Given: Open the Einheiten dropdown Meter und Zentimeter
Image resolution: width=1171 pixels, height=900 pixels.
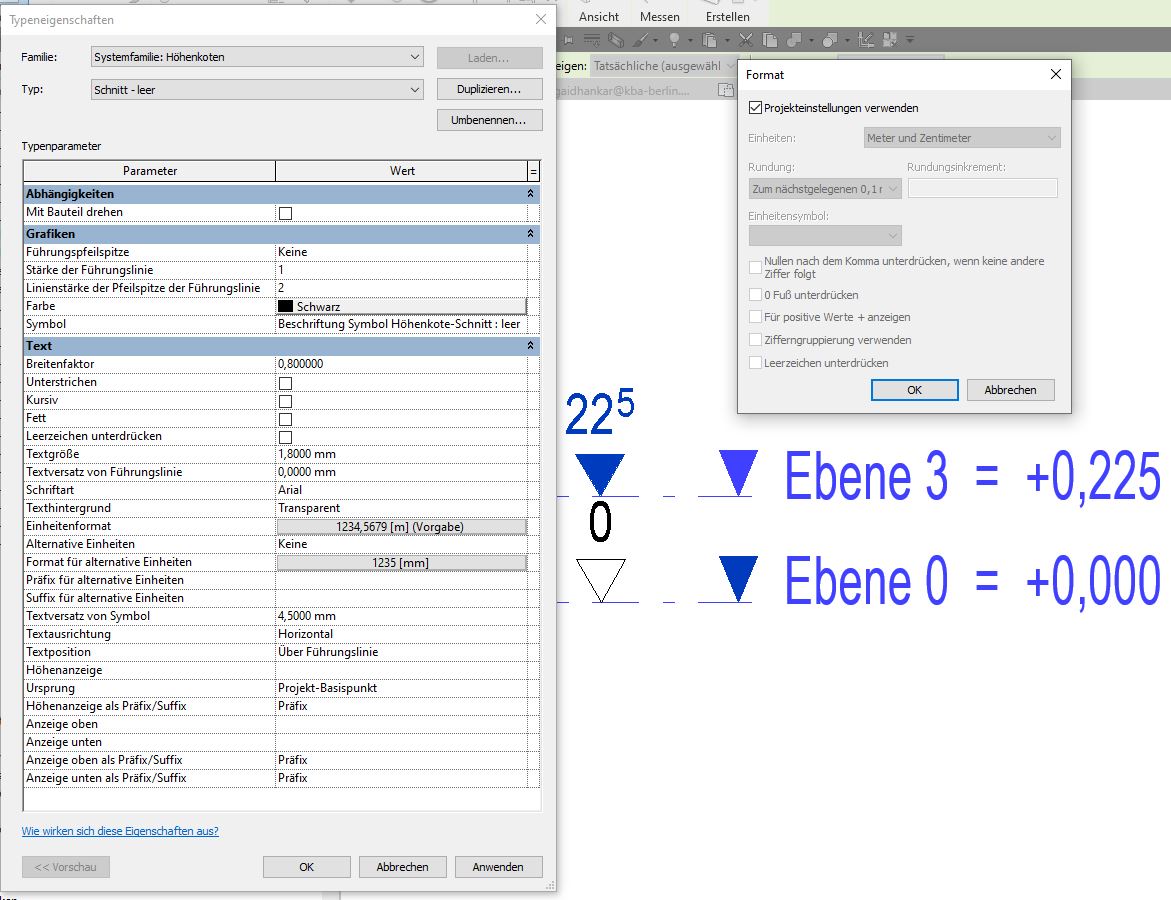Looking at the screenshot, I should click(x=962, y=137).
